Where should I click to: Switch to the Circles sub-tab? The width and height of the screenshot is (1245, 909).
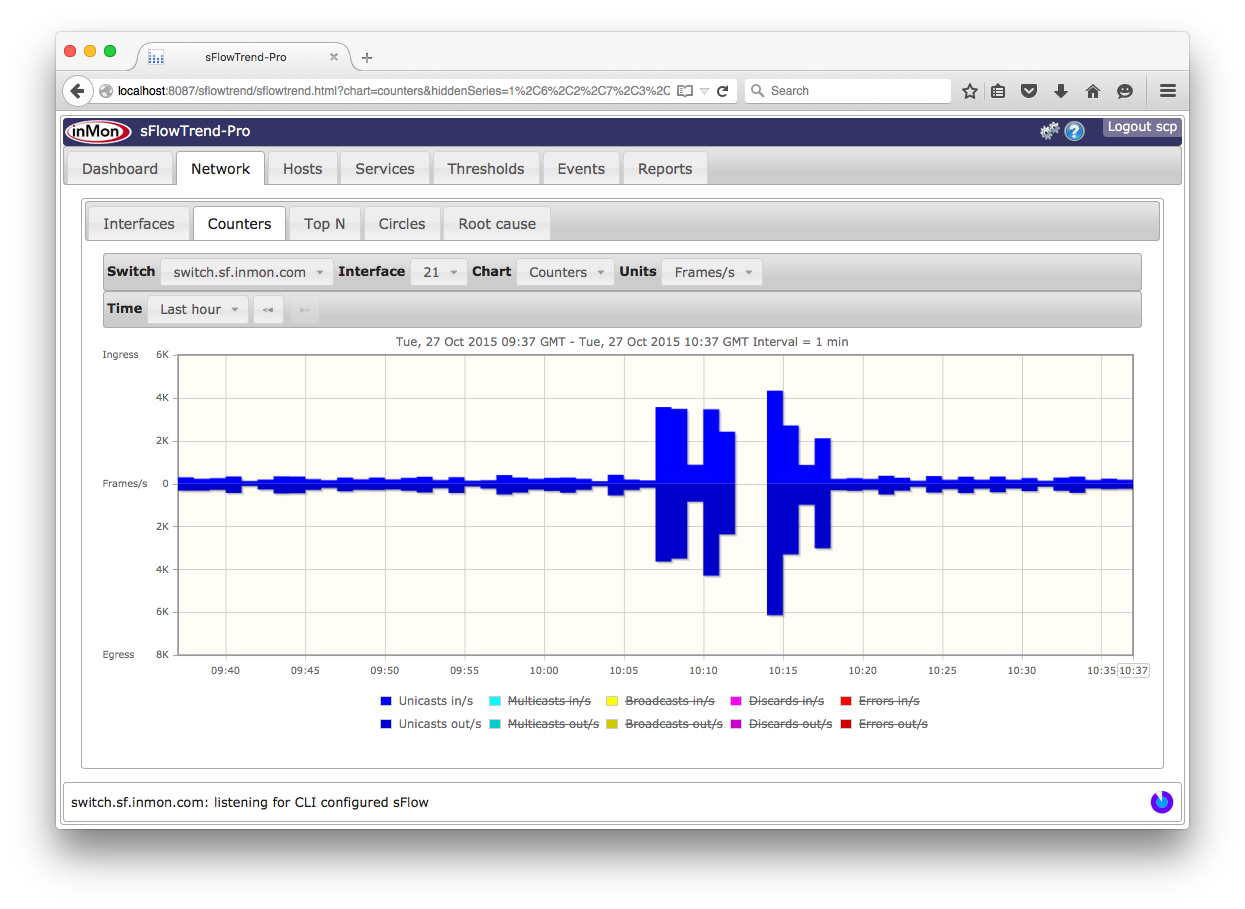pos(402,224)
